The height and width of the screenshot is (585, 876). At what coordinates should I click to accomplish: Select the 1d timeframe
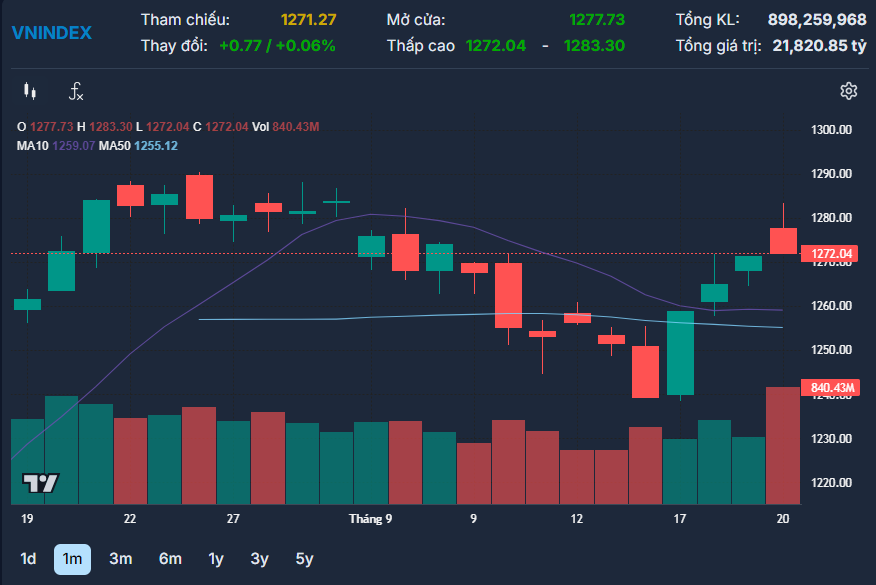[x=28, y=559]
